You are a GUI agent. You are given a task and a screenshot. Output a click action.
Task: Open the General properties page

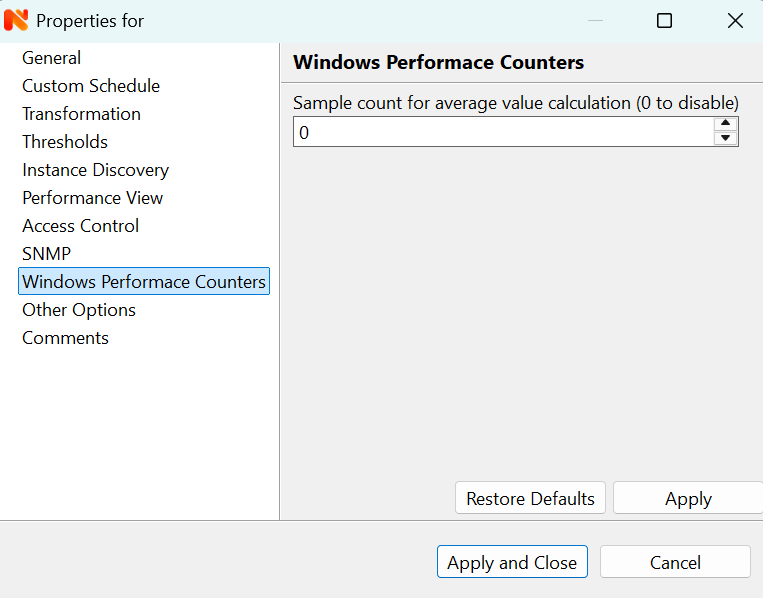52,58
